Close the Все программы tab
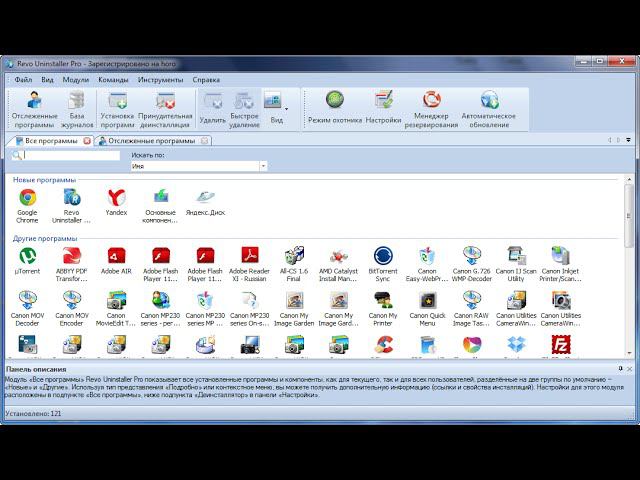The width and height of the screenshot is (640, 480). (x=87, y=141)
